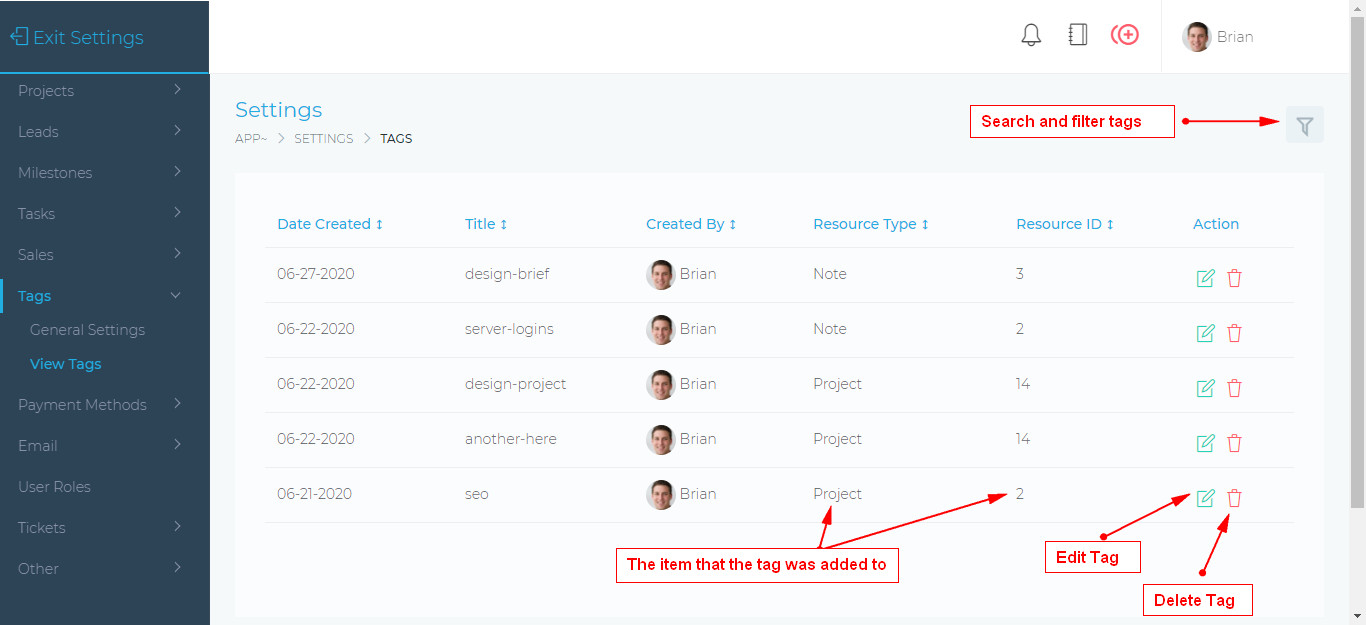
Task: Expand the Payment Methods section
Action: (x=82, y=404)
